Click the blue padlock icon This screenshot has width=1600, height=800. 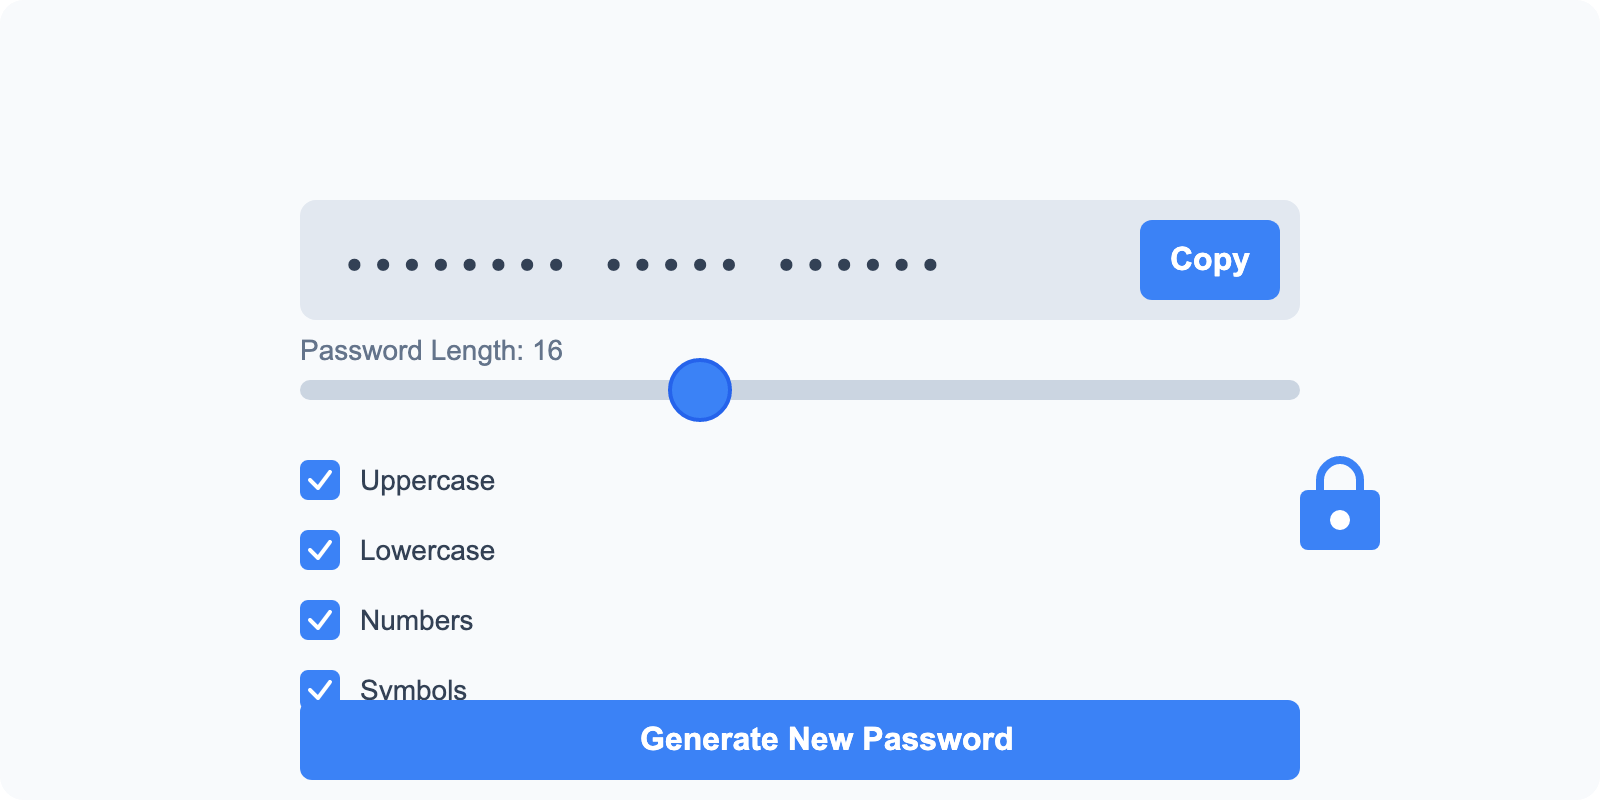click(1340, 503)
